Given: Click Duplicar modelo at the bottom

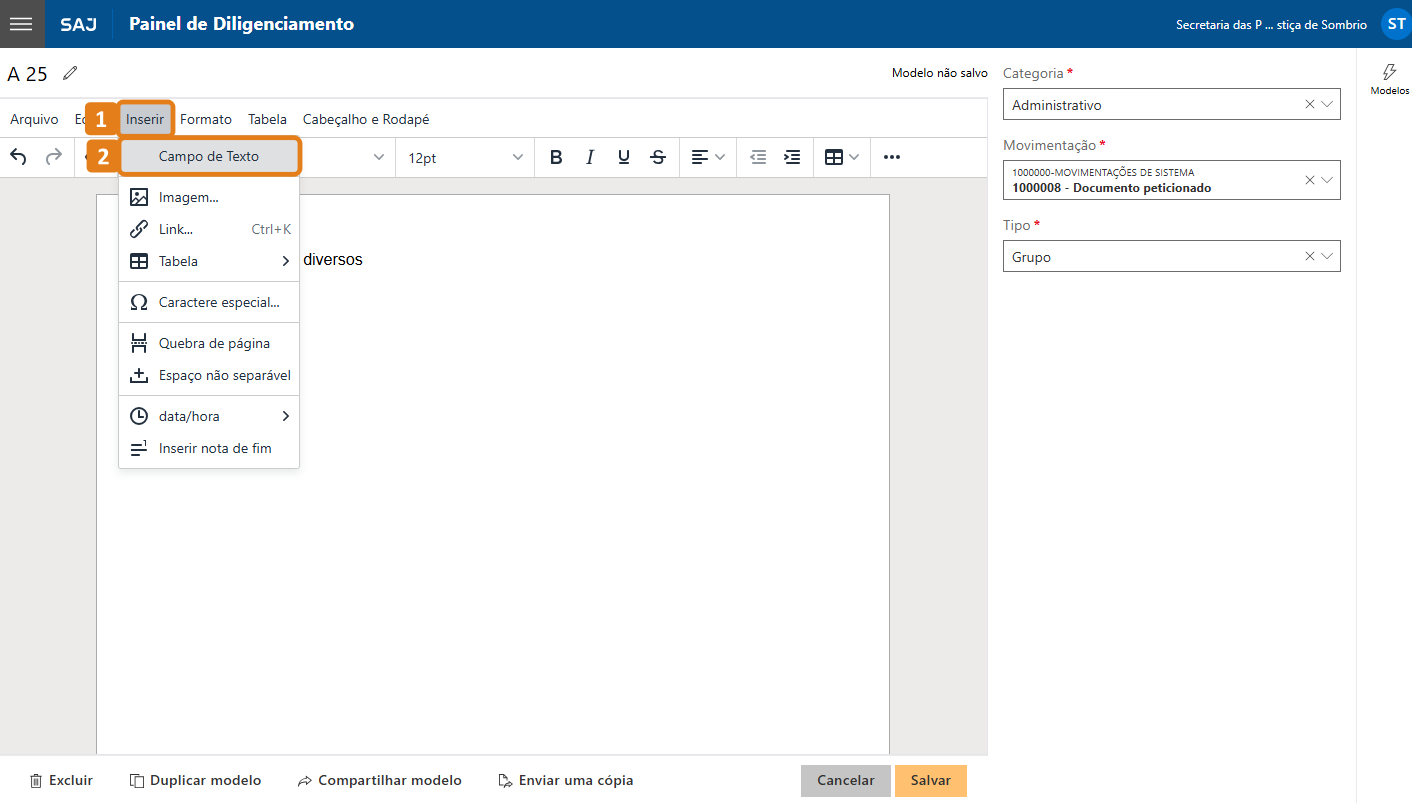Looking at the screenshot, I should pos(195,780).
